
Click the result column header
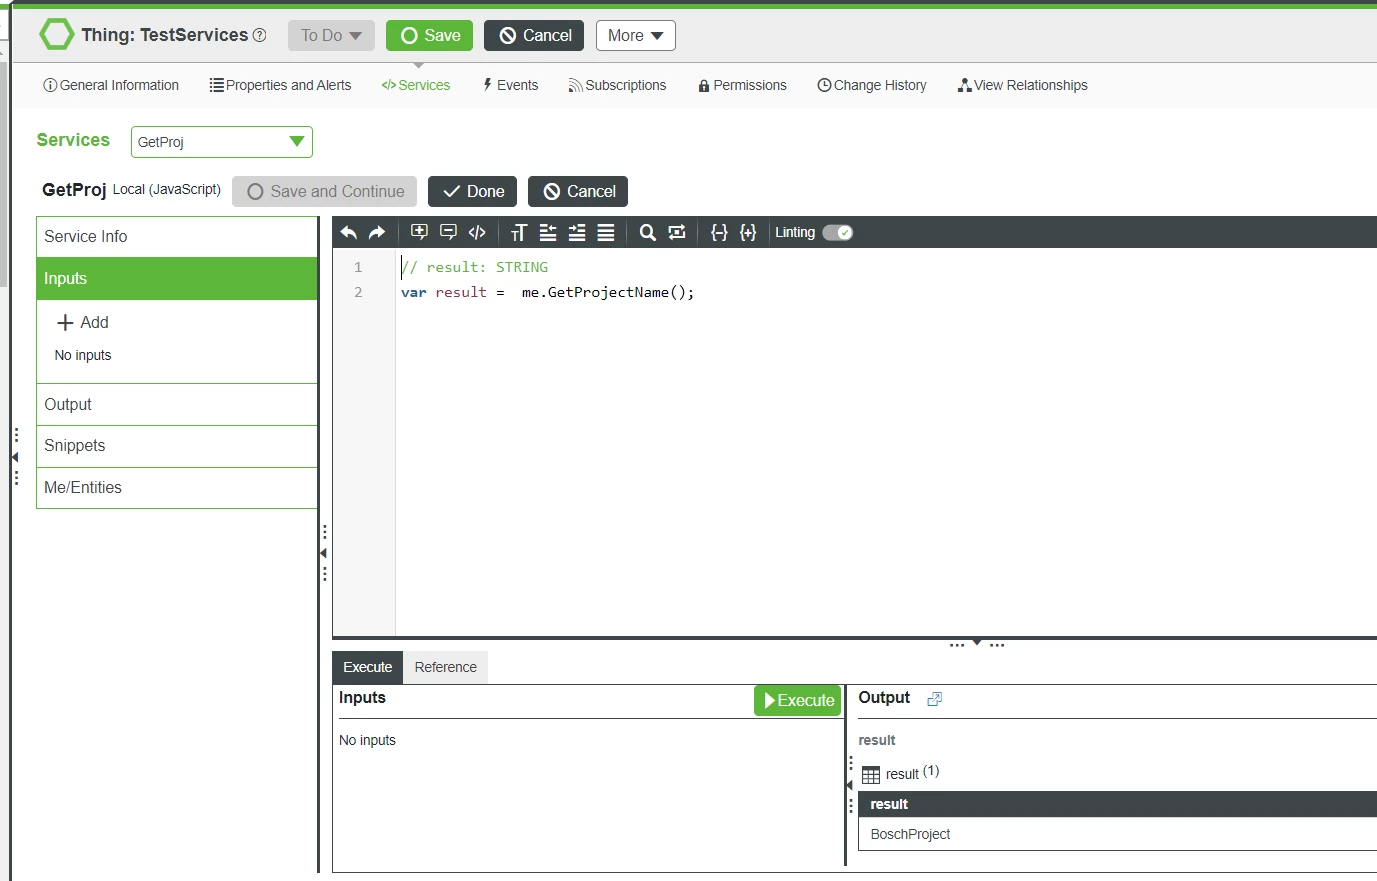point(1117,804)
